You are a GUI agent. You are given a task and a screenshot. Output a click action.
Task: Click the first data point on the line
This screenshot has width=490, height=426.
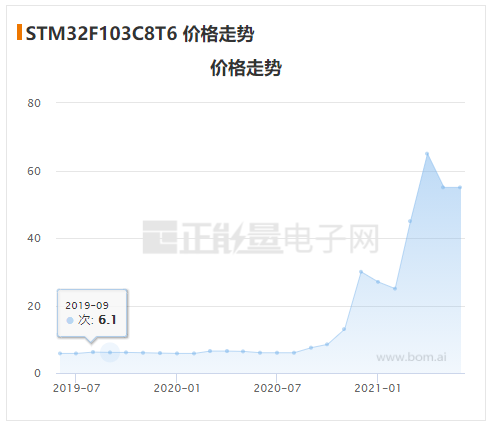coord(60,353)
